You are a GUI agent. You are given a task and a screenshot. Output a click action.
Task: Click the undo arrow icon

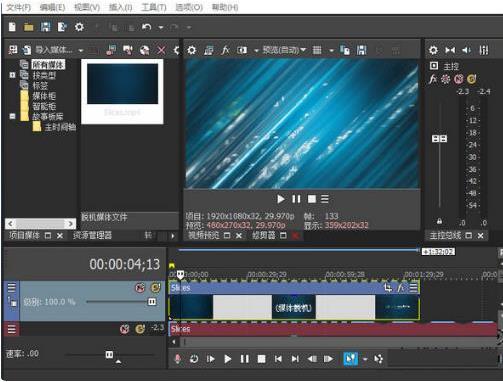click(x=146, y=27)
